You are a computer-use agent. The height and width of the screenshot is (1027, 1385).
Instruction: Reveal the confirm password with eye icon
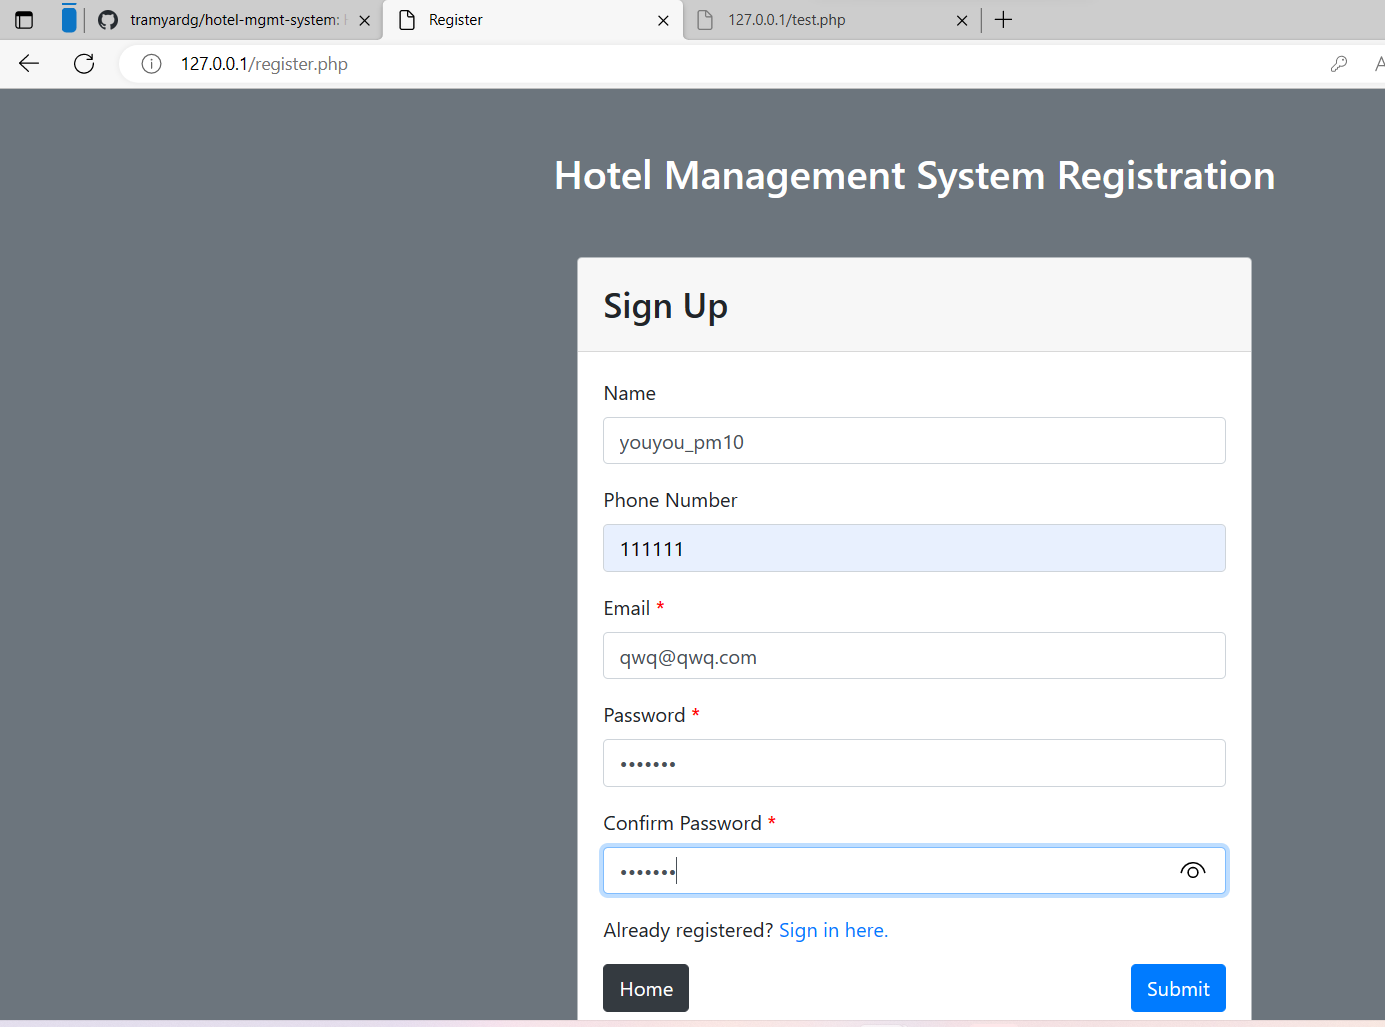click(x=1192, y=871)
